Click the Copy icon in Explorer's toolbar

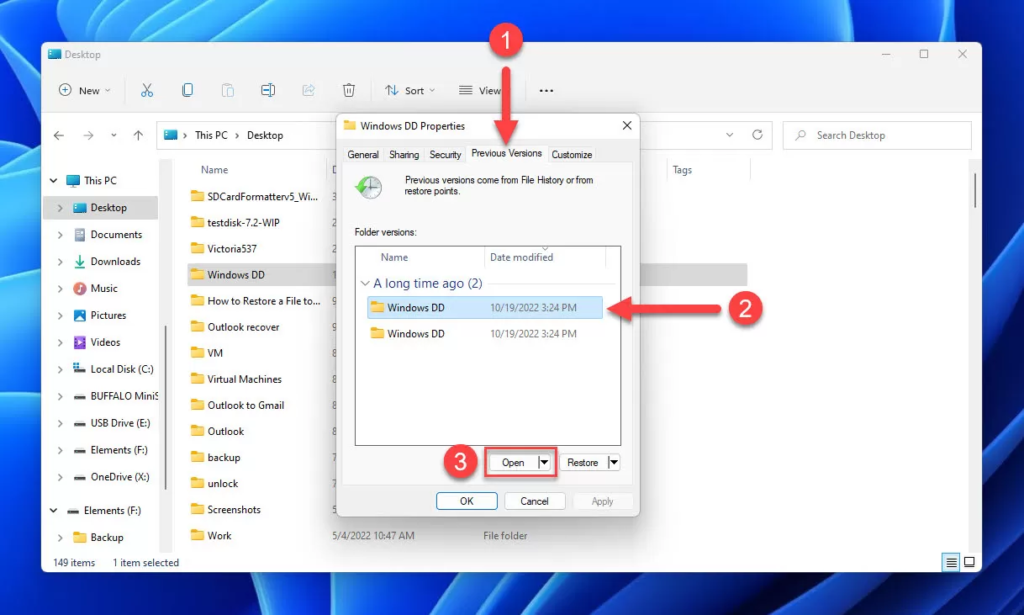click(x=187, y=90)
